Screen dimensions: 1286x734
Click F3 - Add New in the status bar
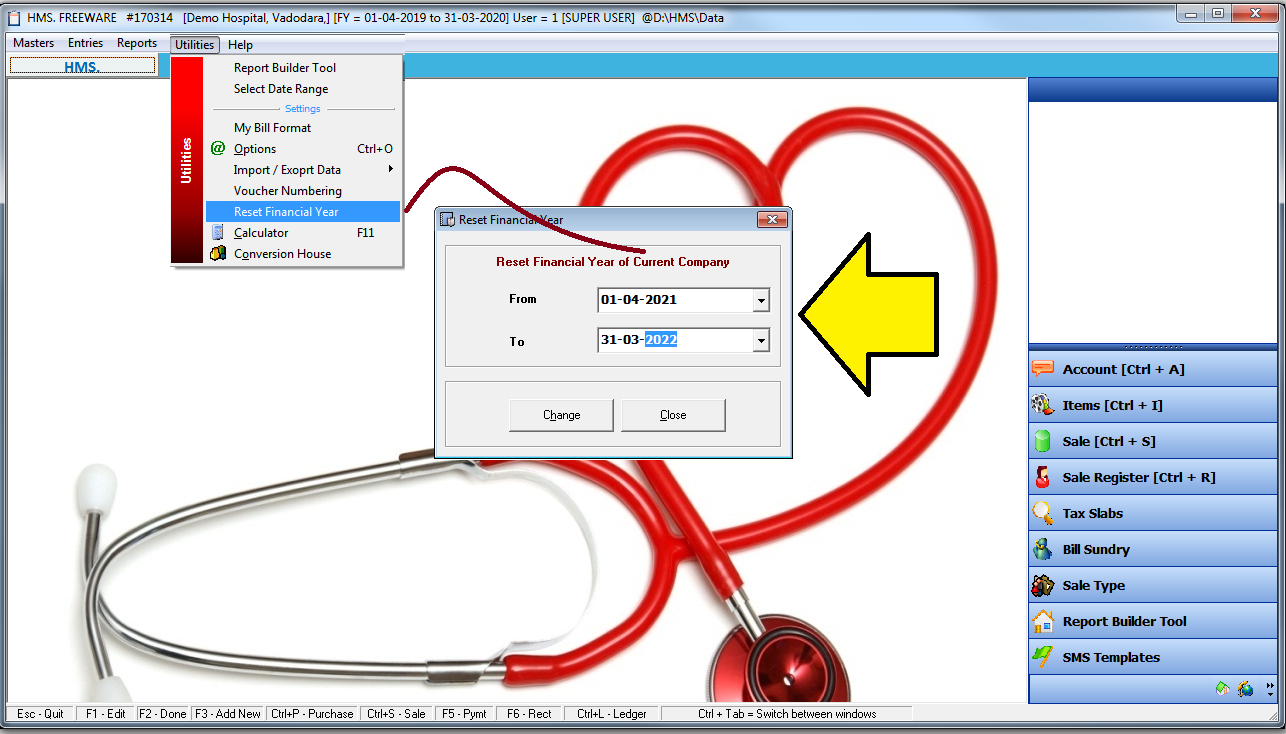point(227,713)
